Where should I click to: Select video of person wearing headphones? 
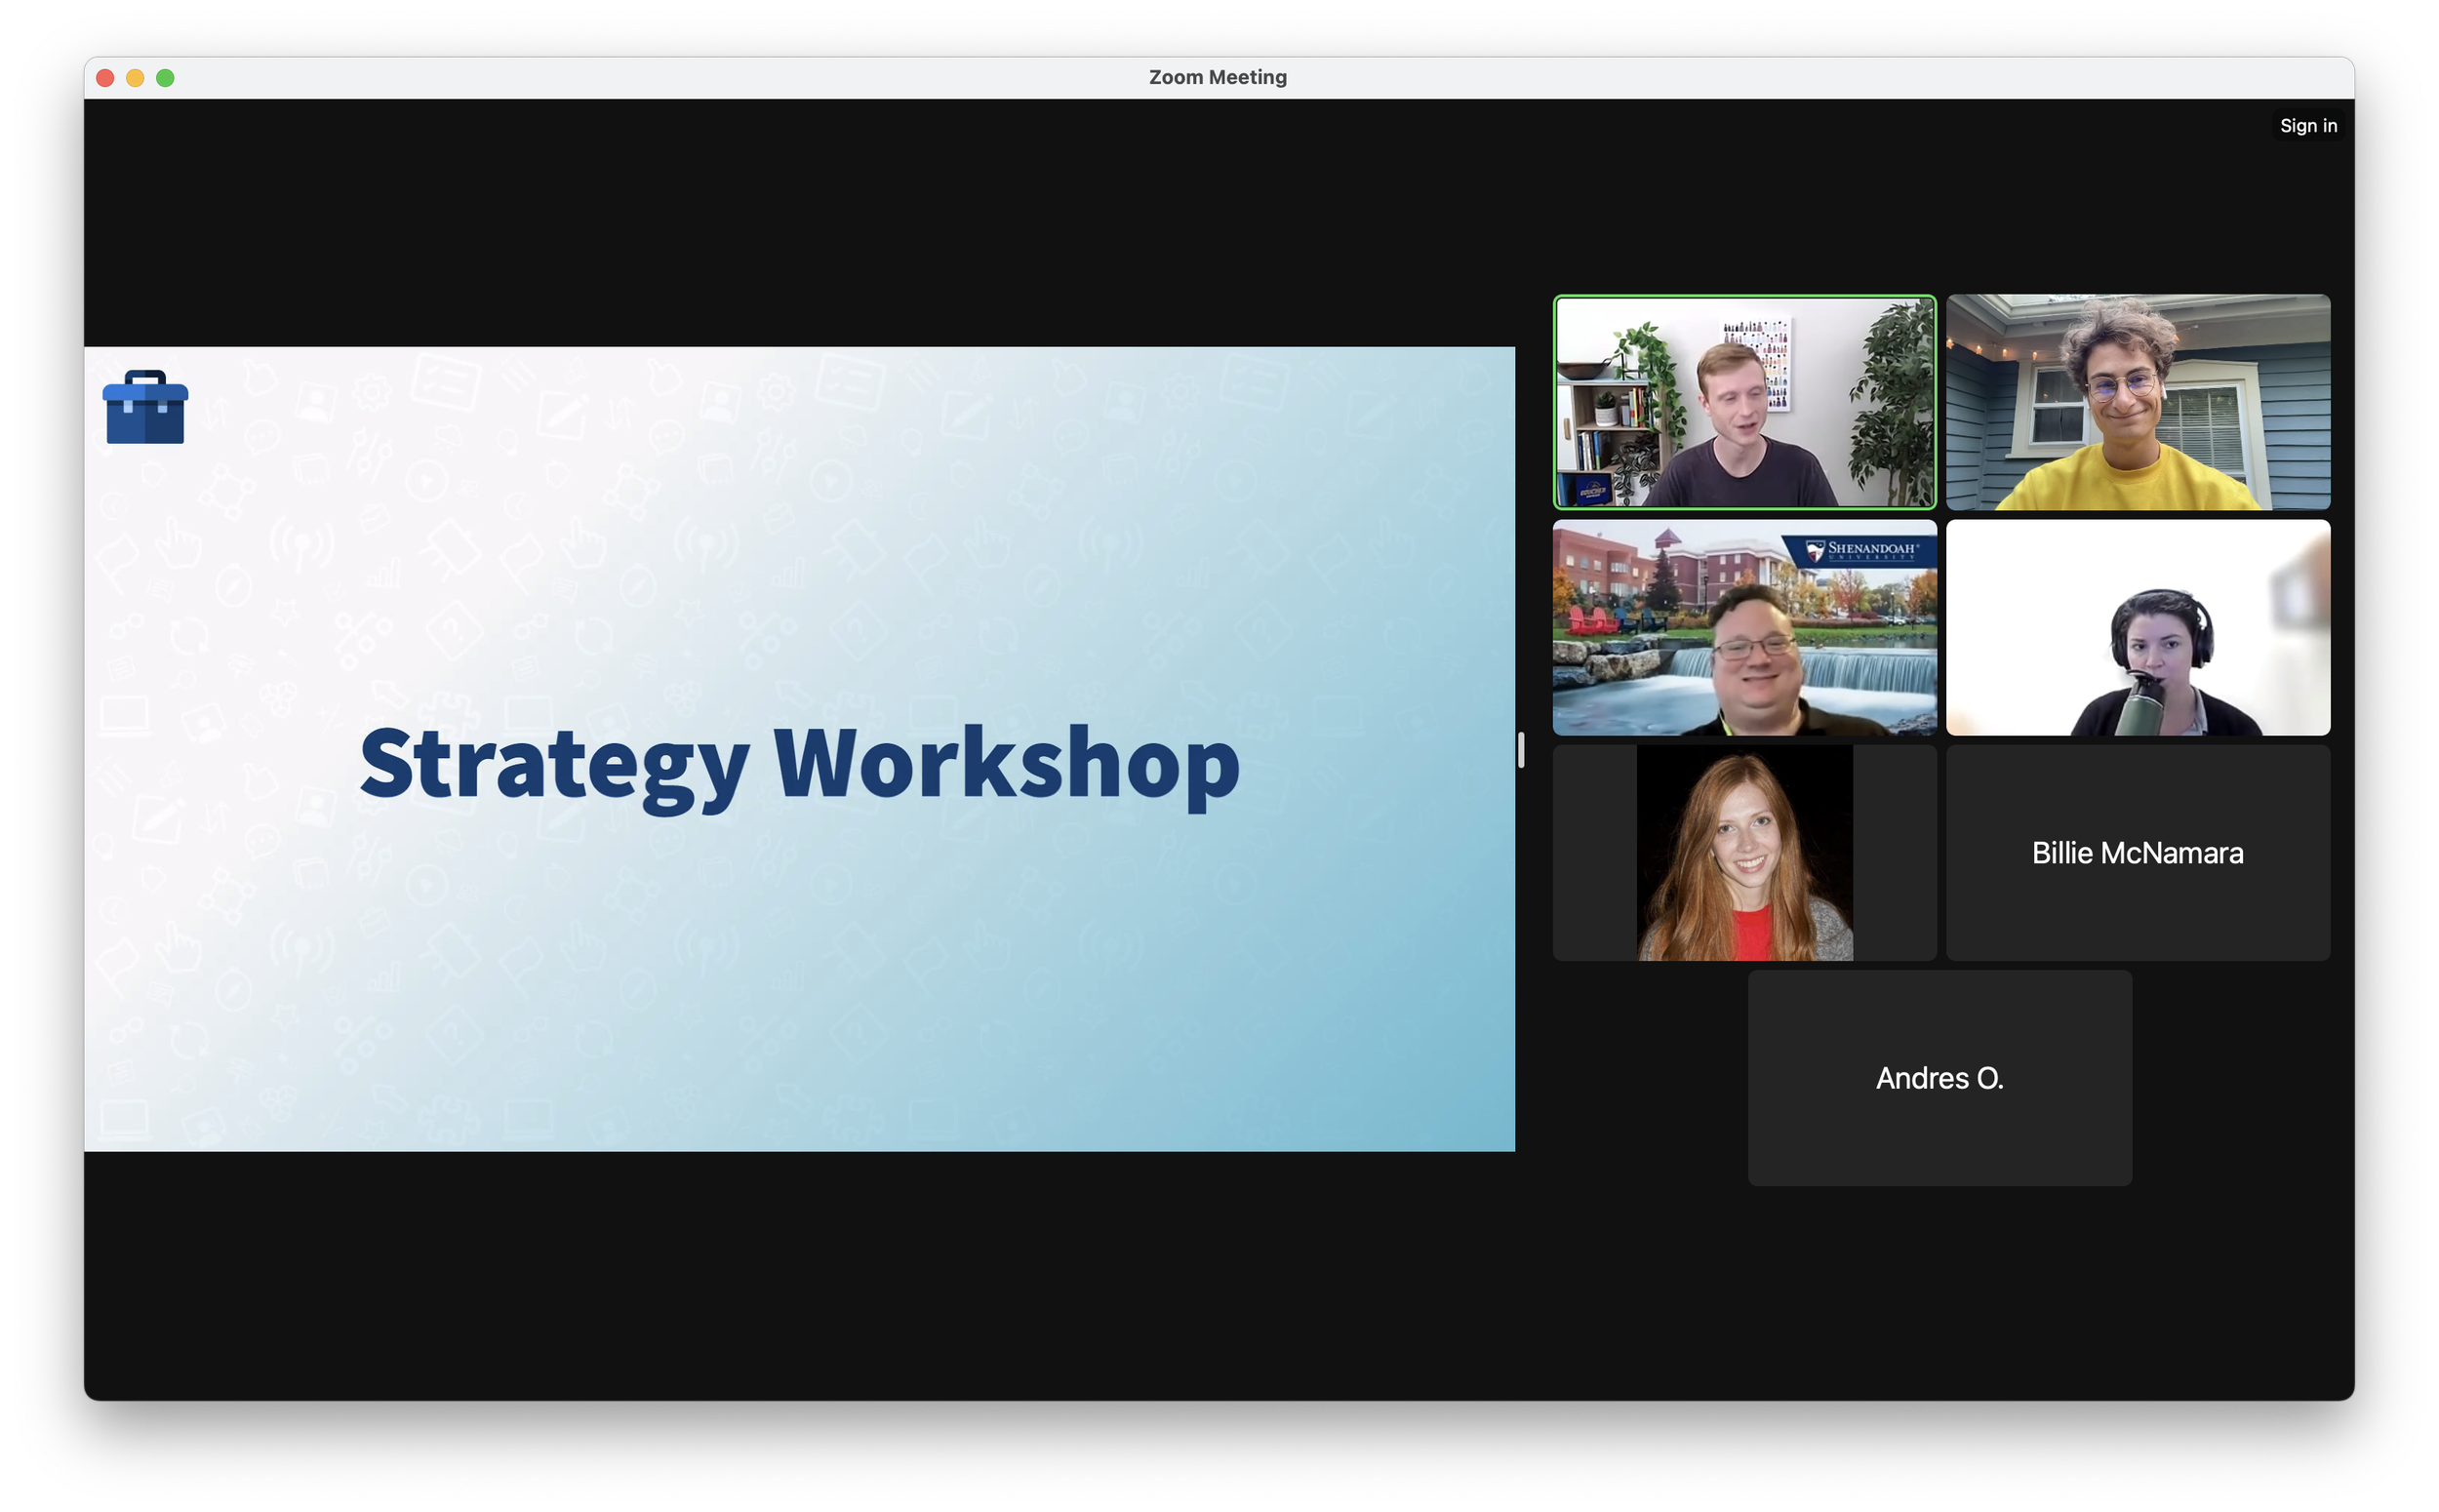click(x=2137, y=628)
